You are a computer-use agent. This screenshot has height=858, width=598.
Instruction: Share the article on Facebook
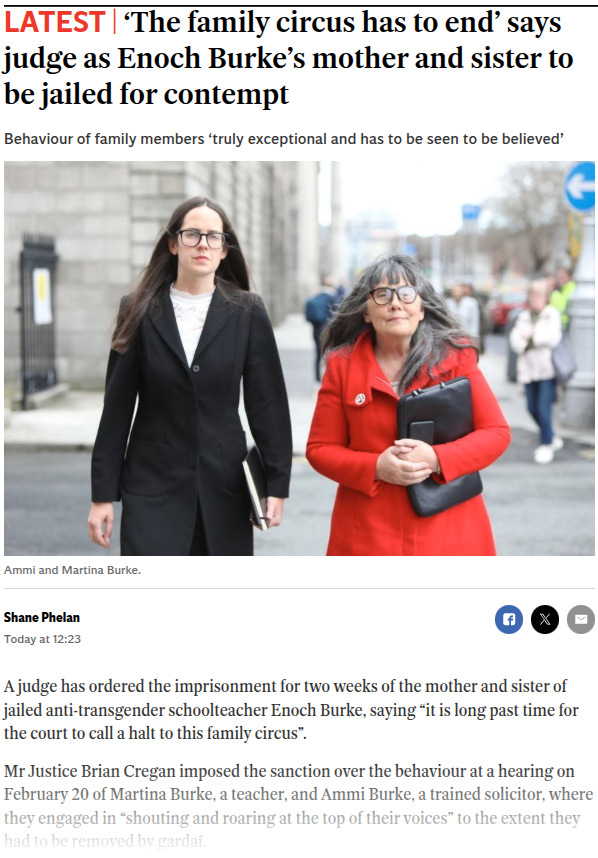[x=509, y=619]
